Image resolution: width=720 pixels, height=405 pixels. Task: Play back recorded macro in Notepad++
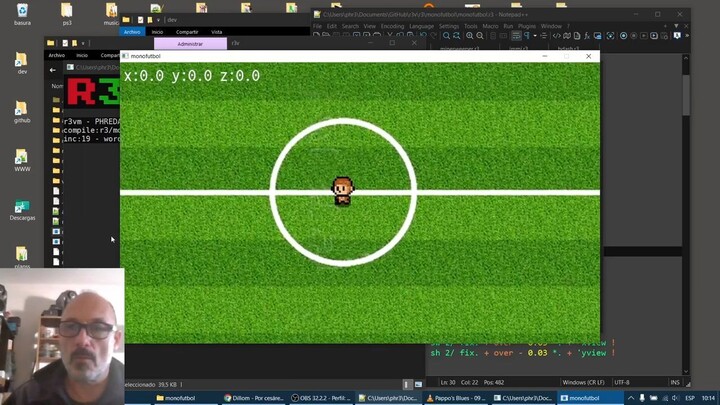tap(643, 36)
